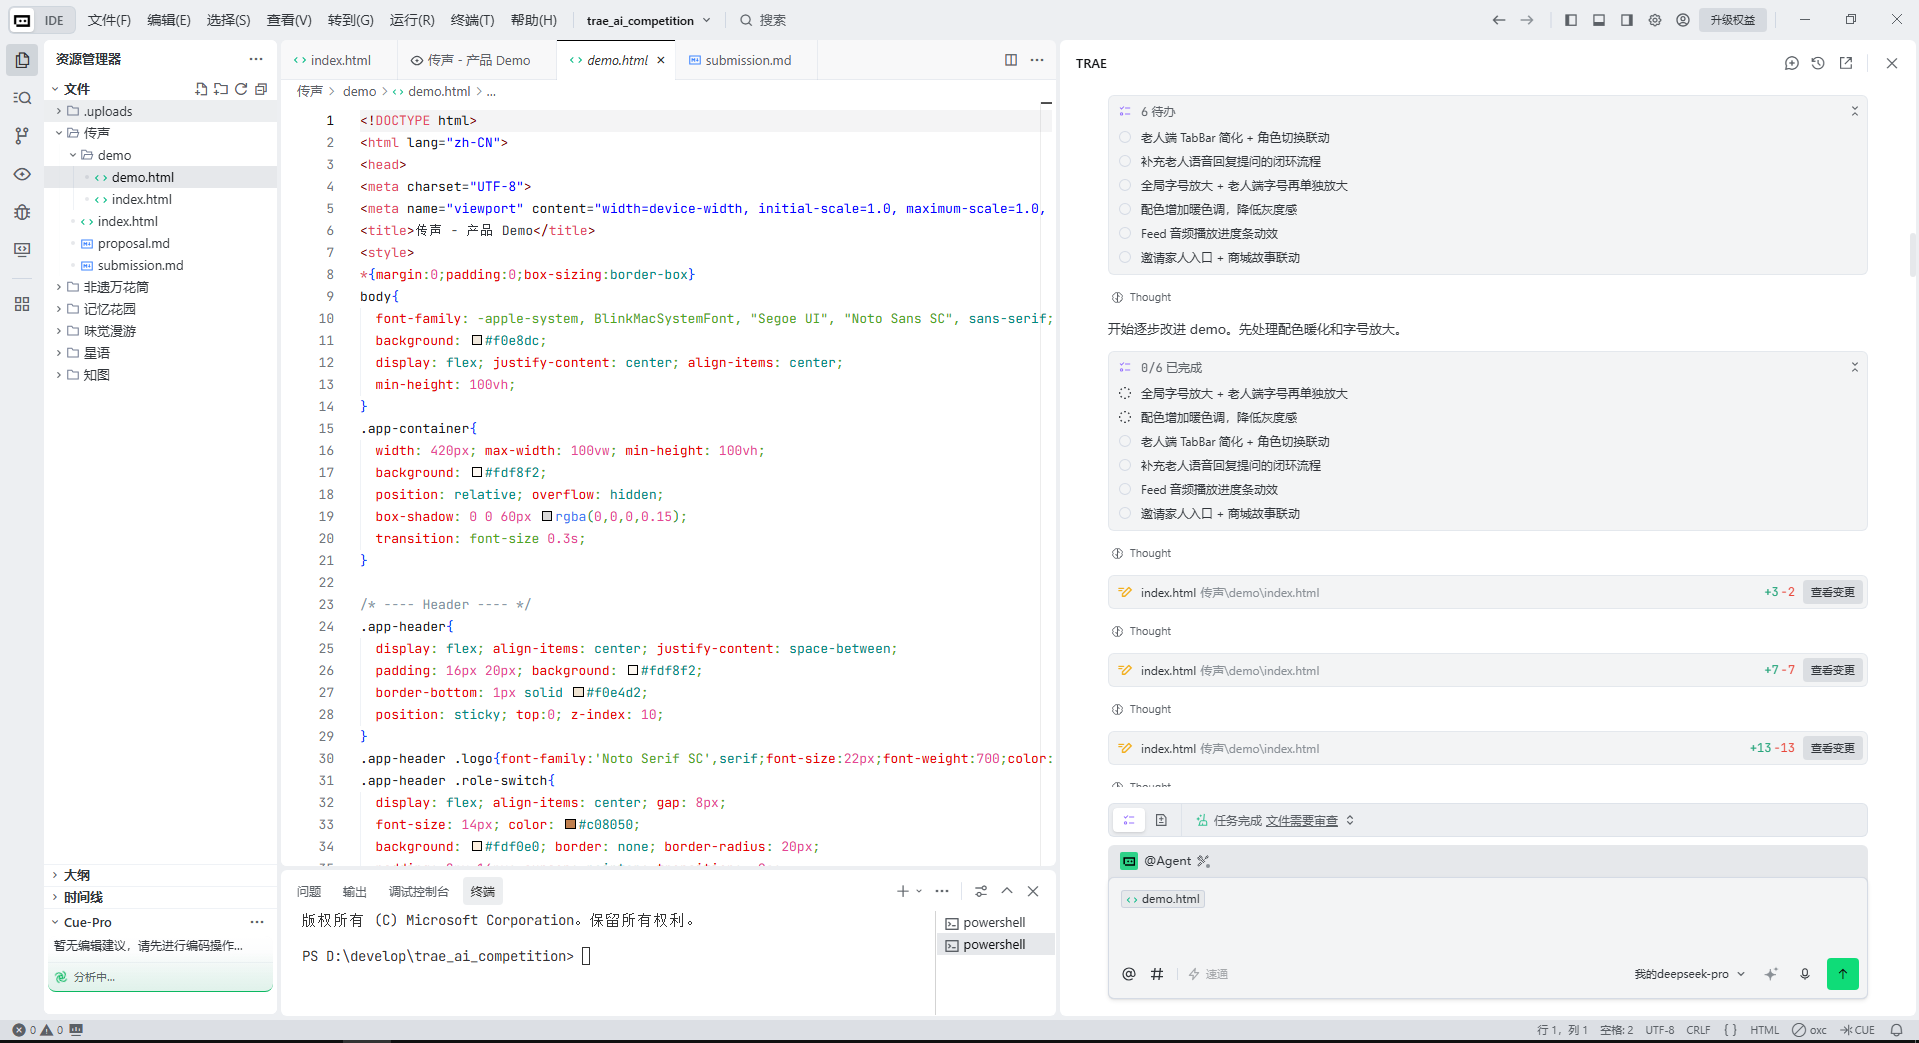
Task: Click 查看变更 for the +3 -2 index.html change
Action: [x=1832, y=592]
